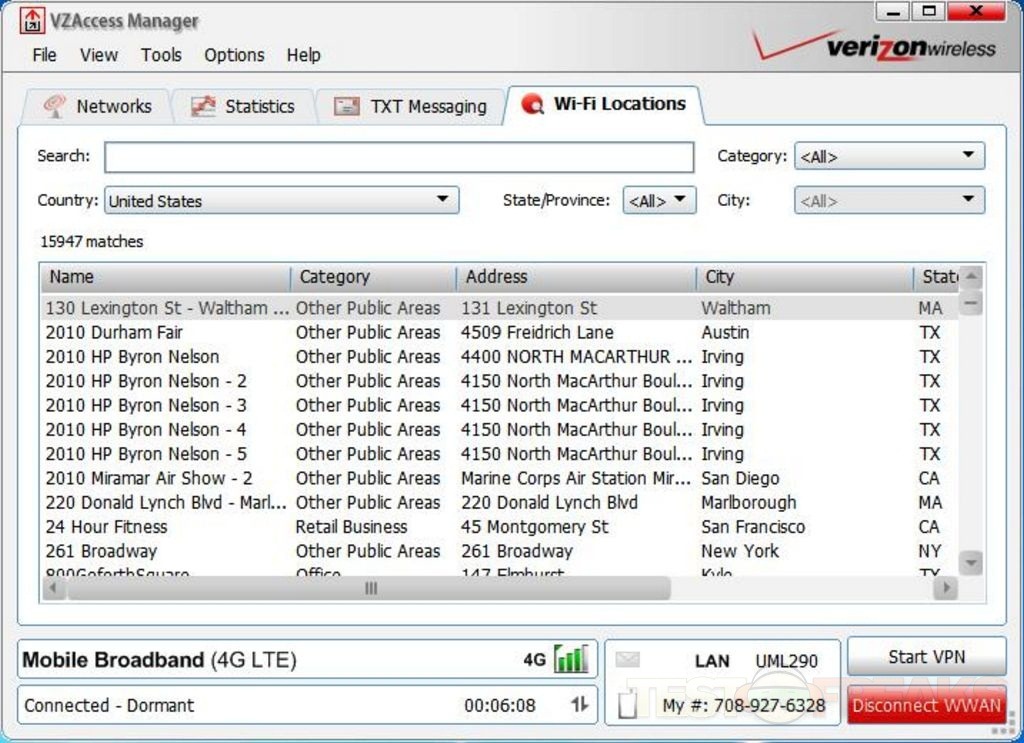Click the horizontal scrollbar left arrow
Screen dimensions: 1024x743
(54, 589)
